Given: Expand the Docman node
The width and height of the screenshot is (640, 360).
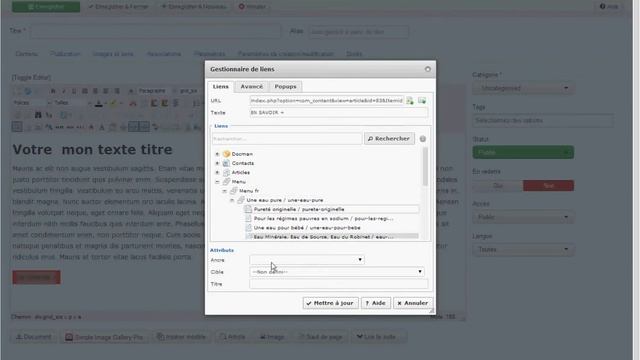Looking at the screenshot, I should 217,154.
